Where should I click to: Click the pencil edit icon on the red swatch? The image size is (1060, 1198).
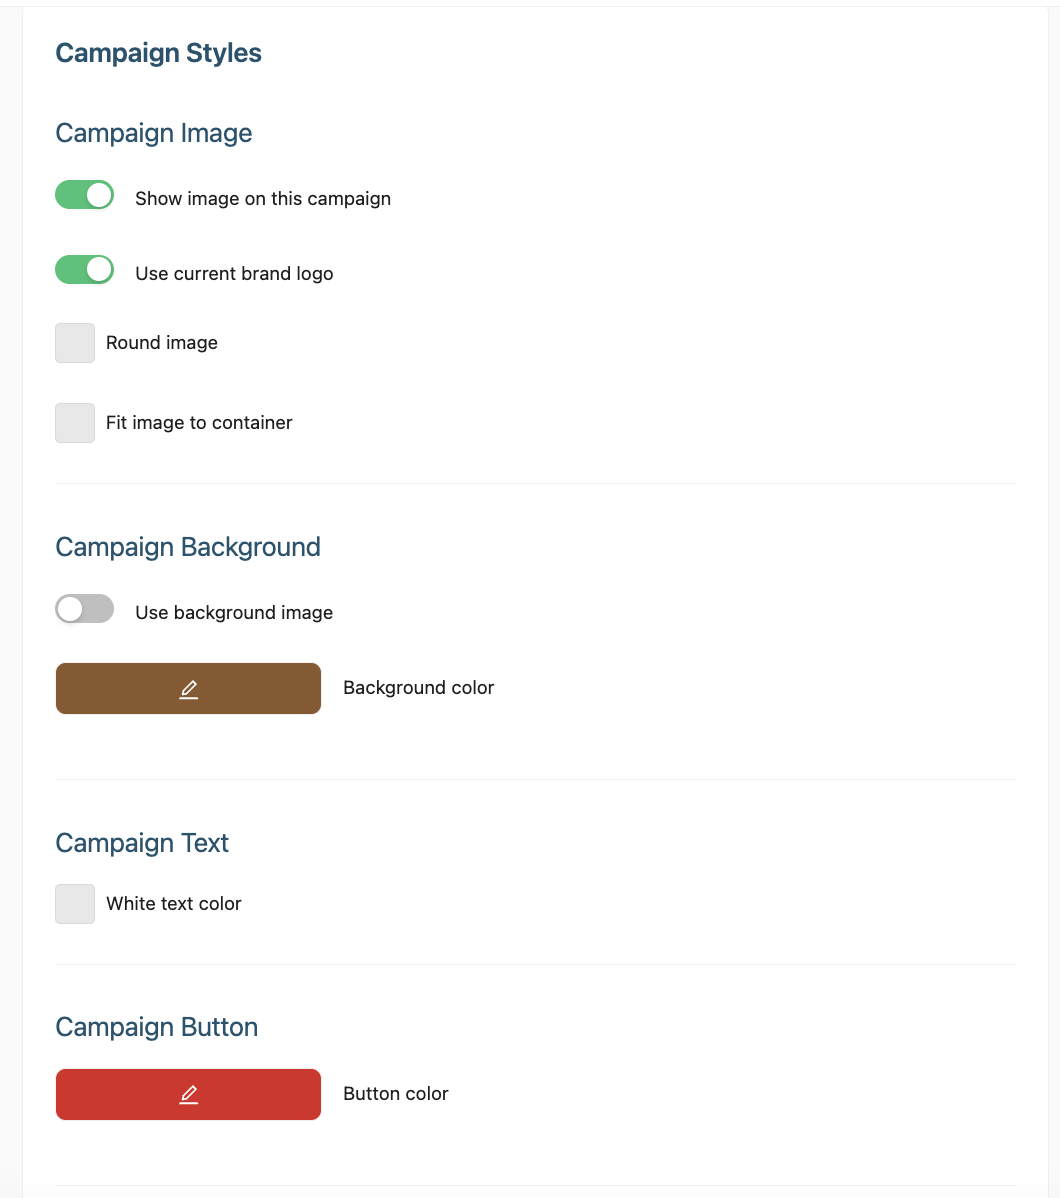(189, 1095)
